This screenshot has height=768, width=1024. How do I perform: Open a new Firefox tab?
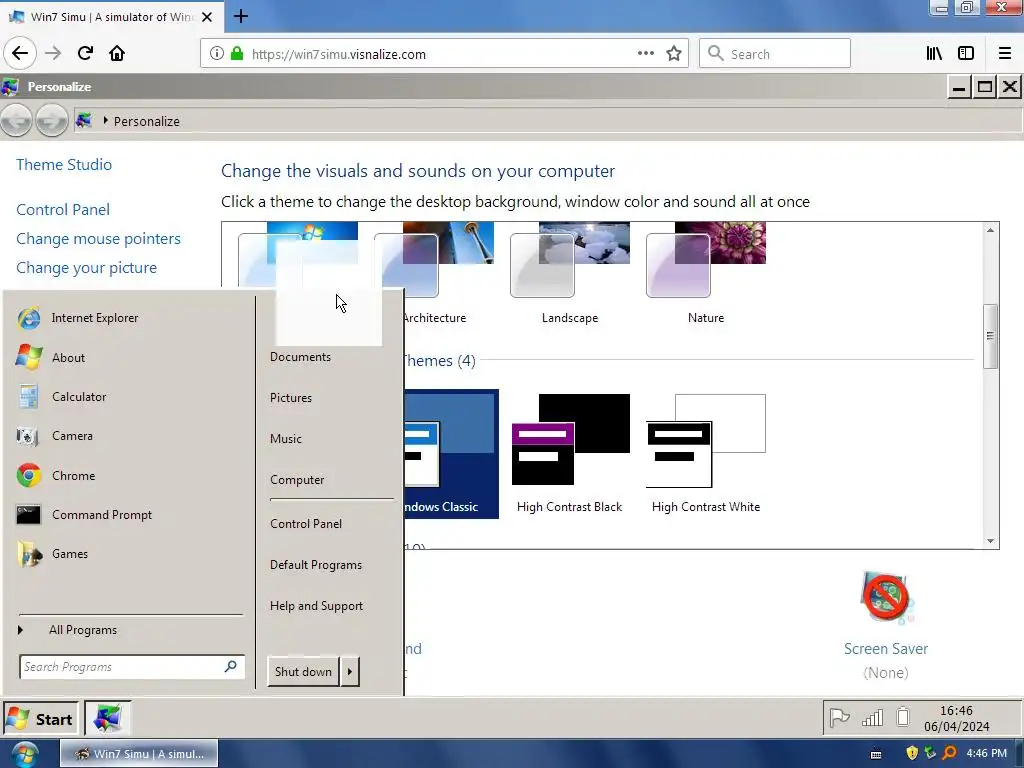[240, 16]
